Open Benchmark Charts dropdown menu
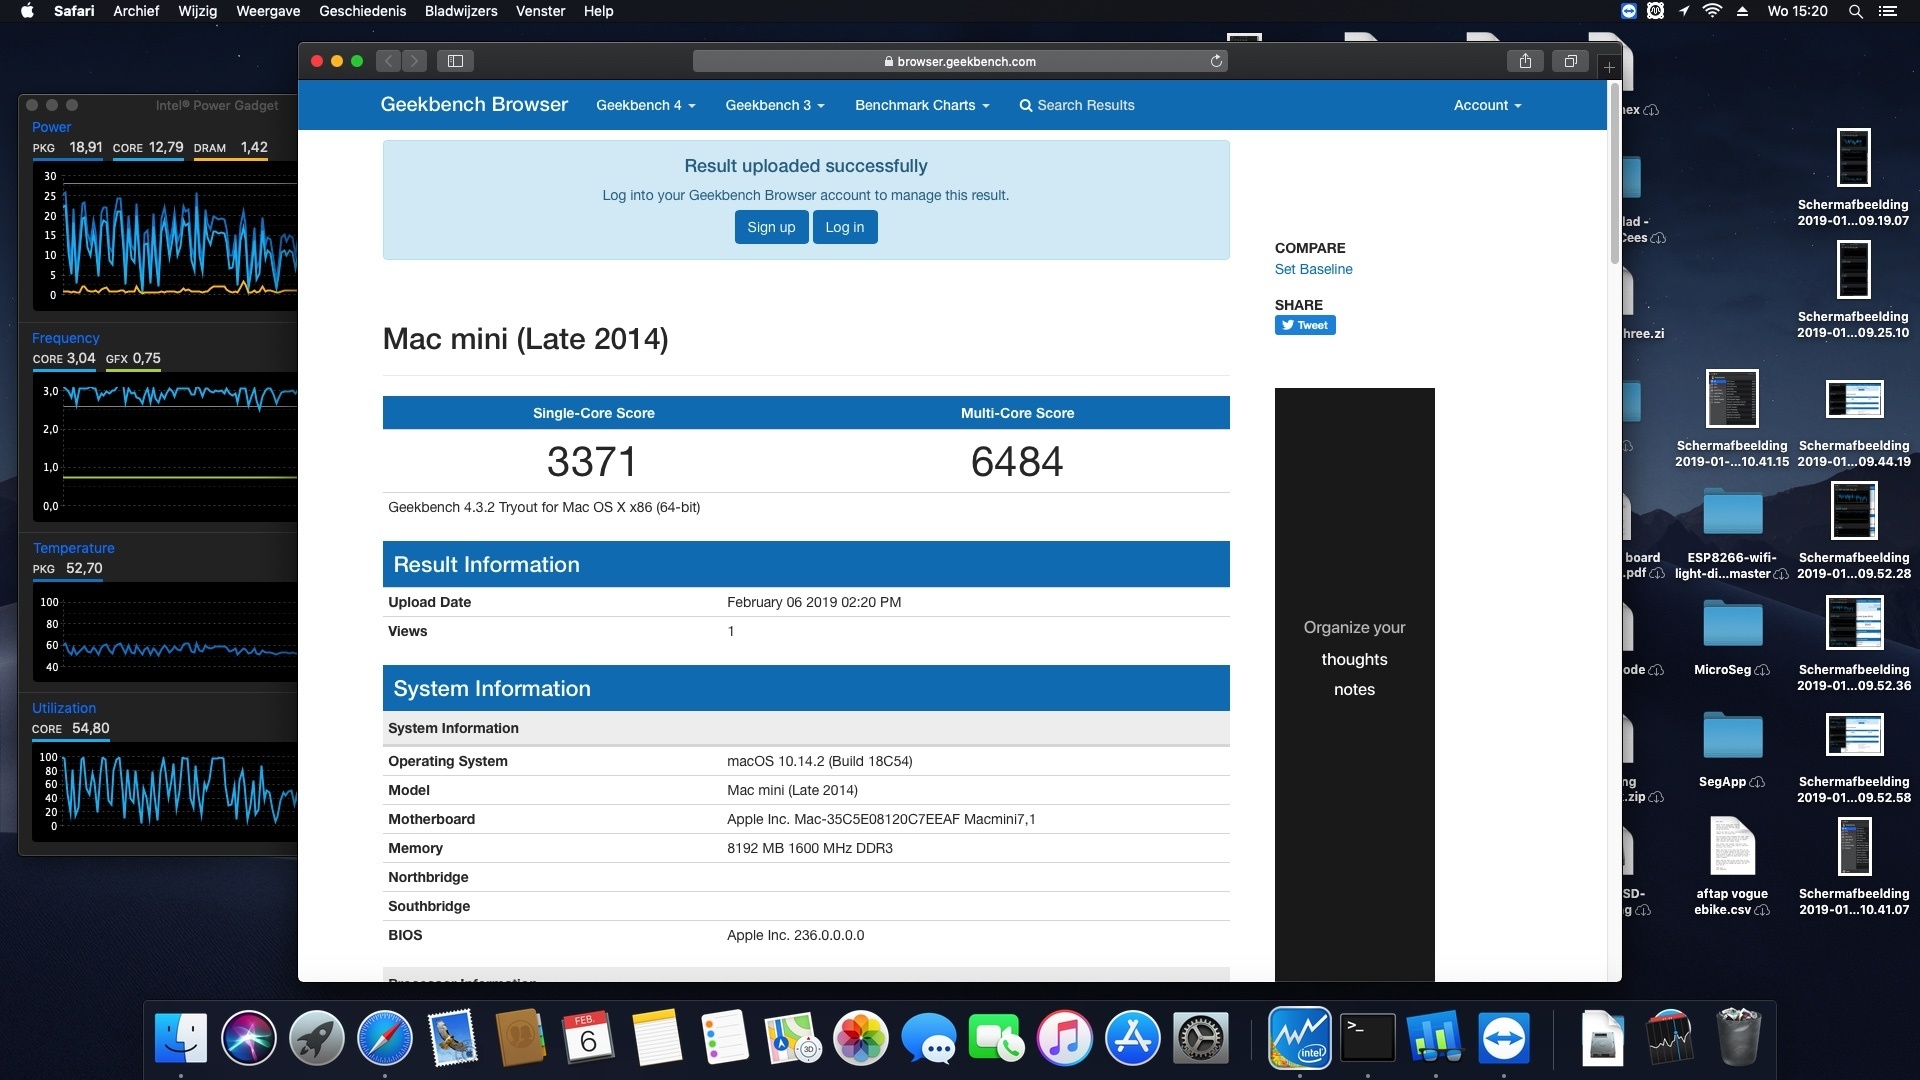 pyautogui.click(x=921, y=105)
